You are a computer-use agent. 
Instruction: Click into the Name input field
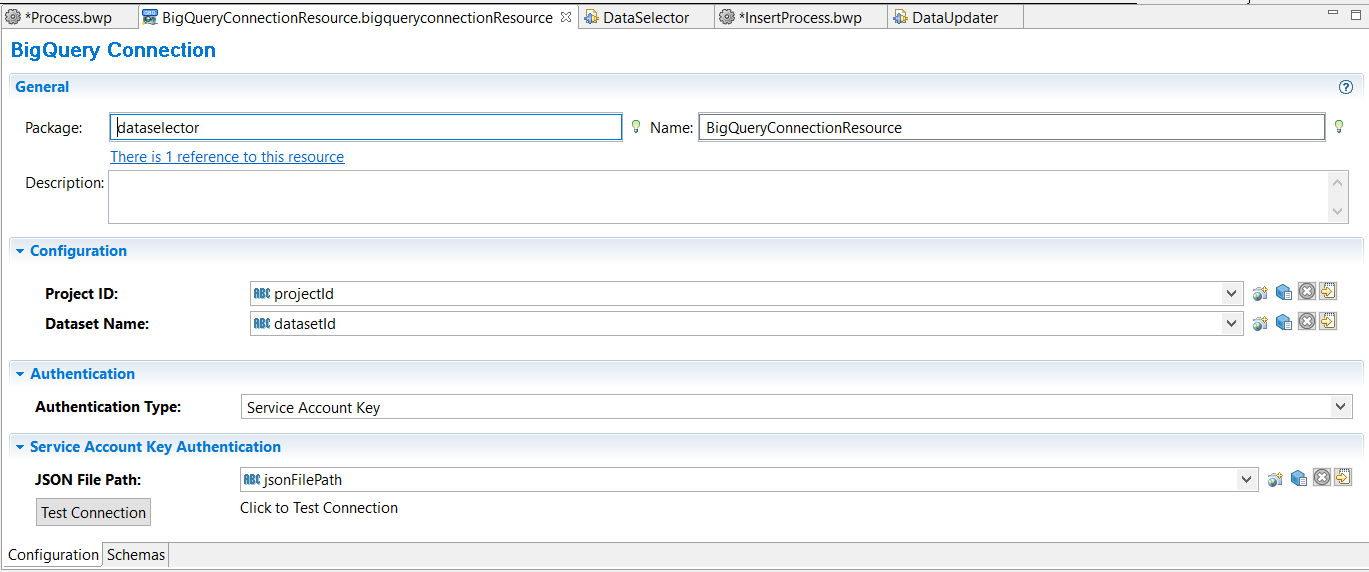click(x=1012, y=127)
